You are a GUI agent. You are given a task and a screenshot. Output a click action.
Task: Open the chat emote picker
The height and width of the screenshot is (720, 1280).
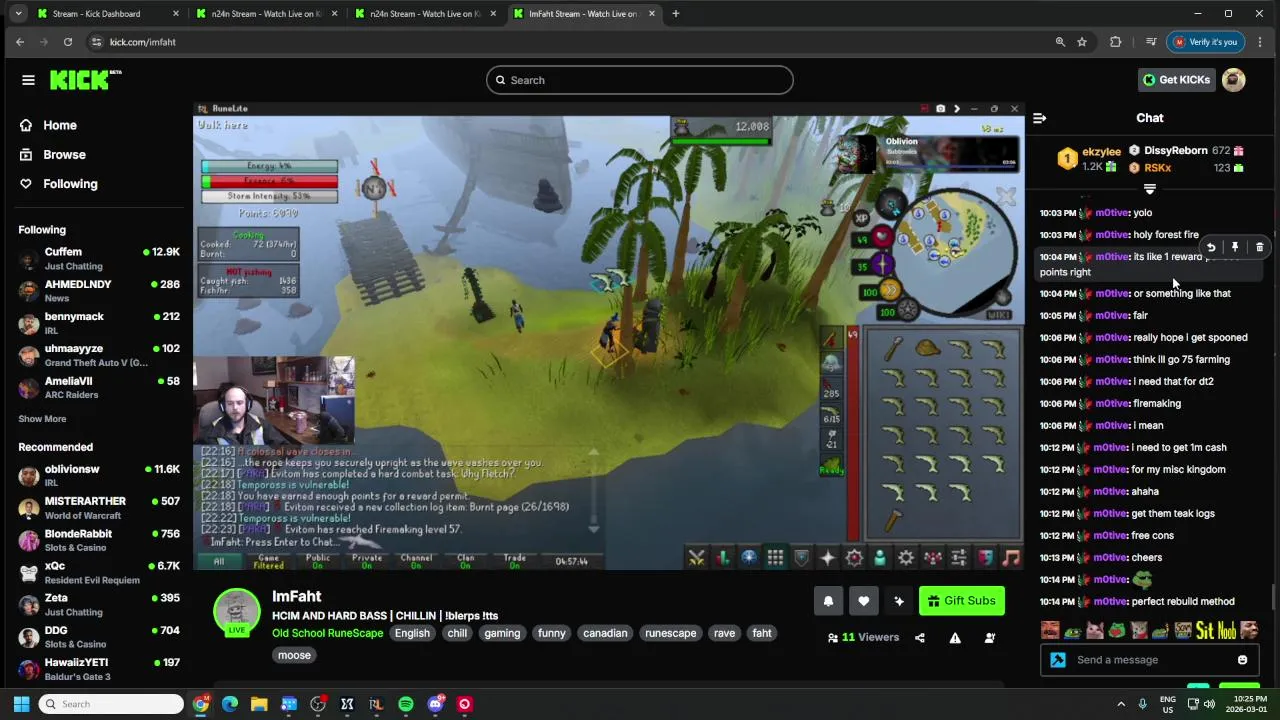pos(1242,660)
